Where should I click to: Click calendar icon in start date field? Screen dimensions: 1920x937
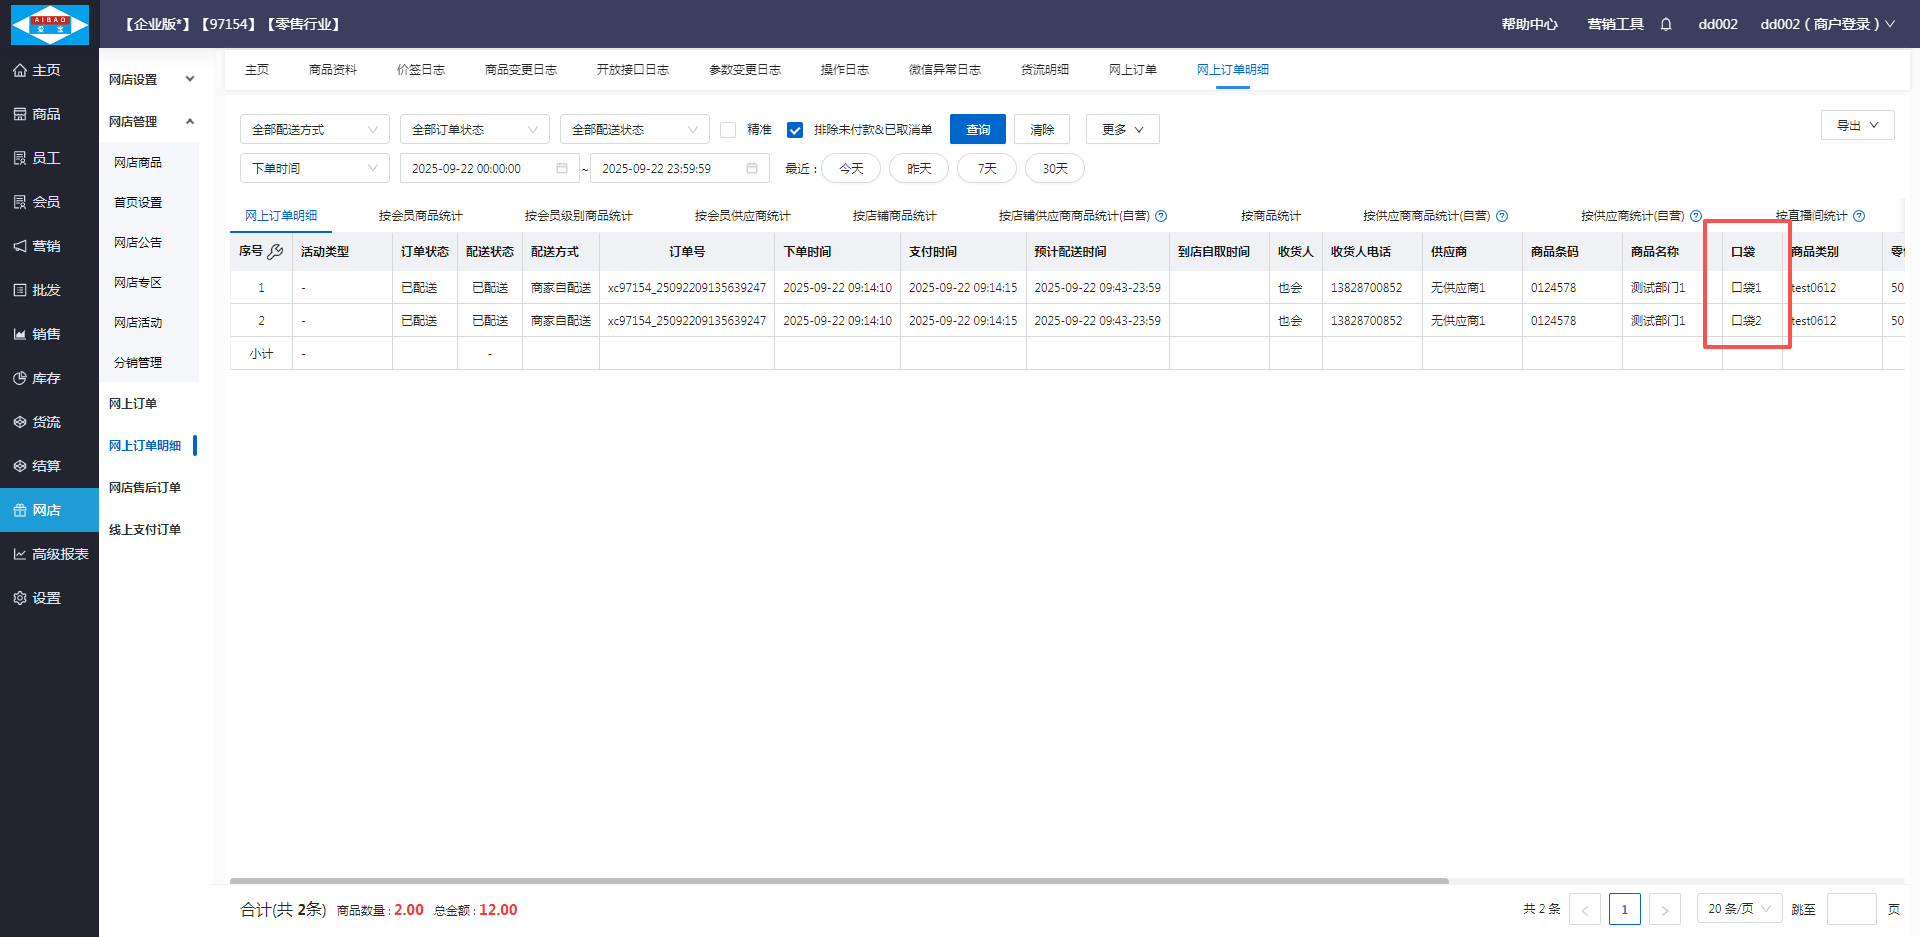click(x=562, y=169)
